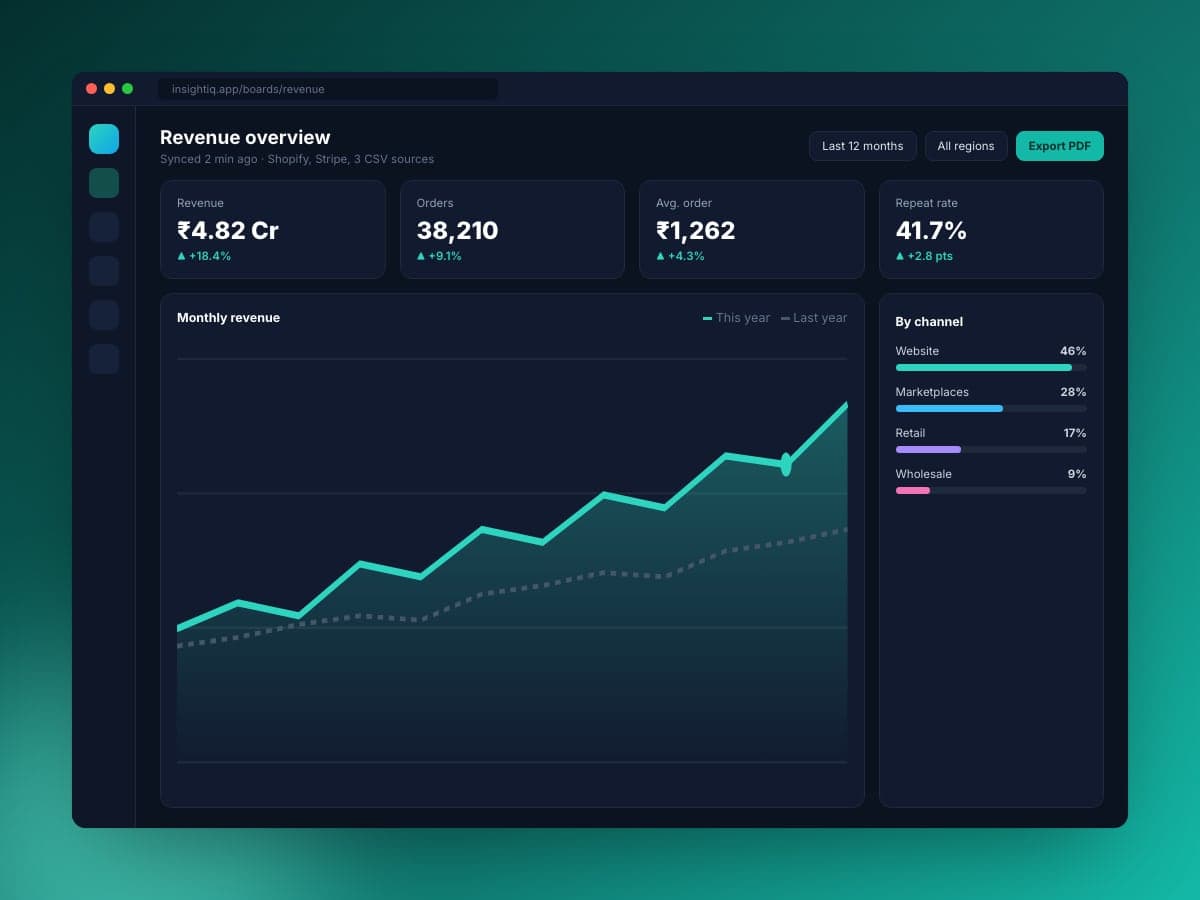Toggle the This year legend entry
Screen dimensions: 1200x900
(x=737, y=318)
